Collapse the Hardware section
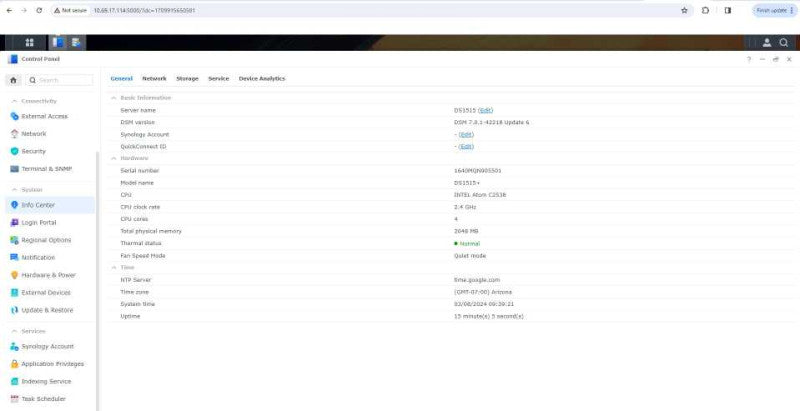 114,158
